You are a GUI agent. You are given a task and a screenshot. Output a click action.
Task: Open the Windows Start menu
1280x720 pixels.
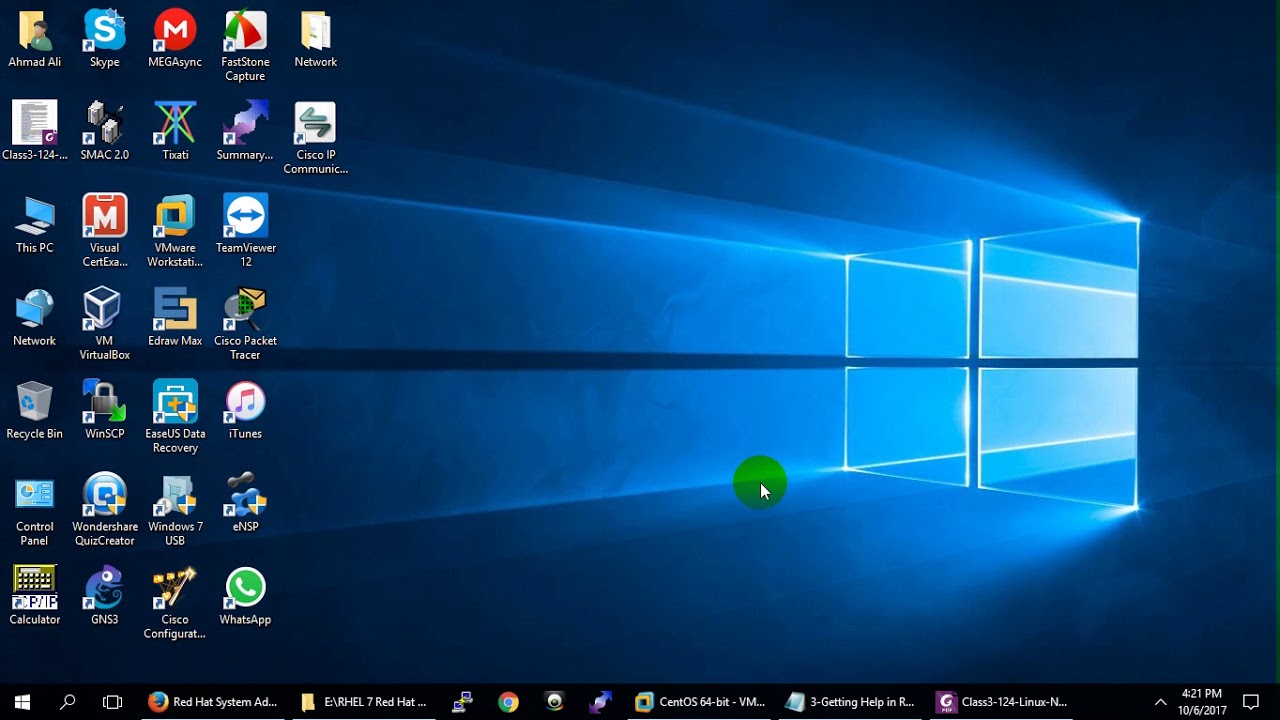22,702
